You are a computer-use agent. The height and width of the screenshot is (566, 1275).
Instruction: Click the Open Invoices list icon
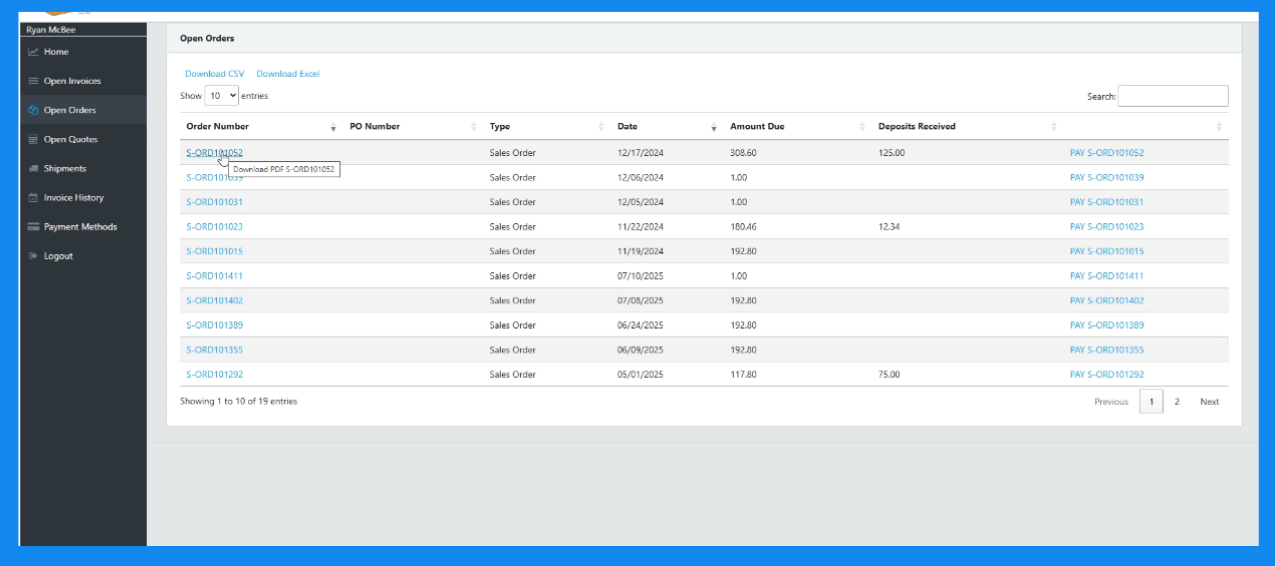click(x=33, y=81)
